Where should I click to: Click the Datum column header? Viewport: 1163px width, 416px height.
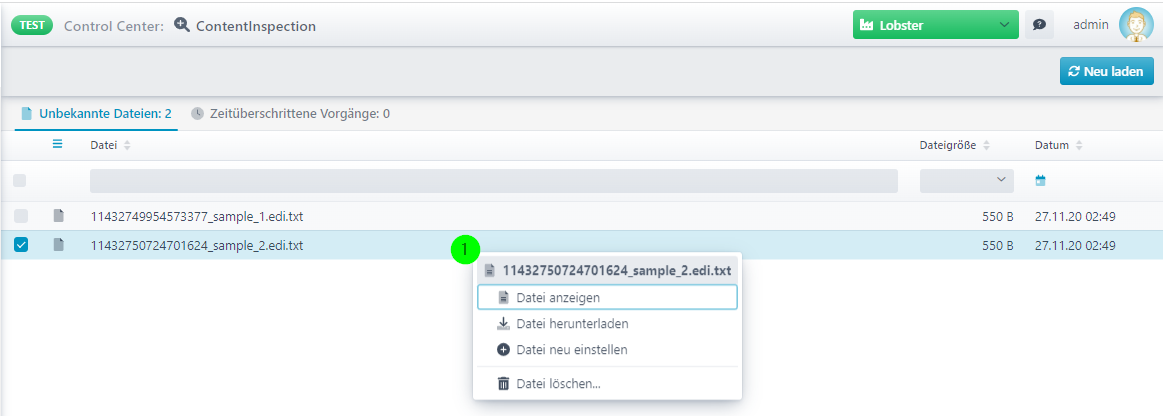pos(1052,145)
